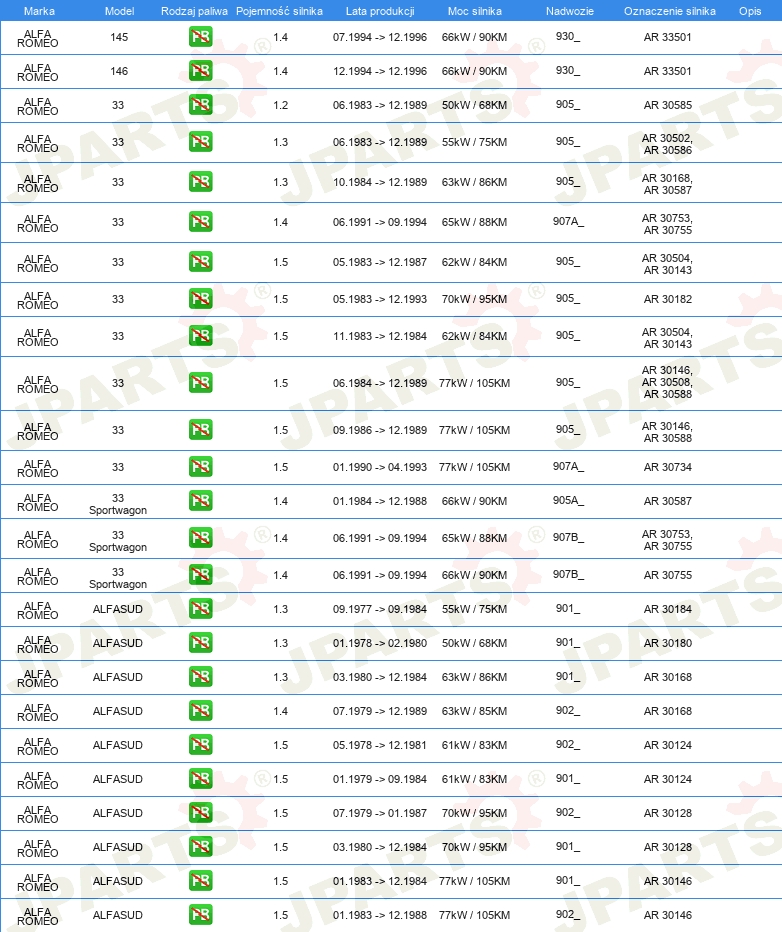Select the power cell '63kW / 85KM'

pyautogui.click(x=474, y=710)
